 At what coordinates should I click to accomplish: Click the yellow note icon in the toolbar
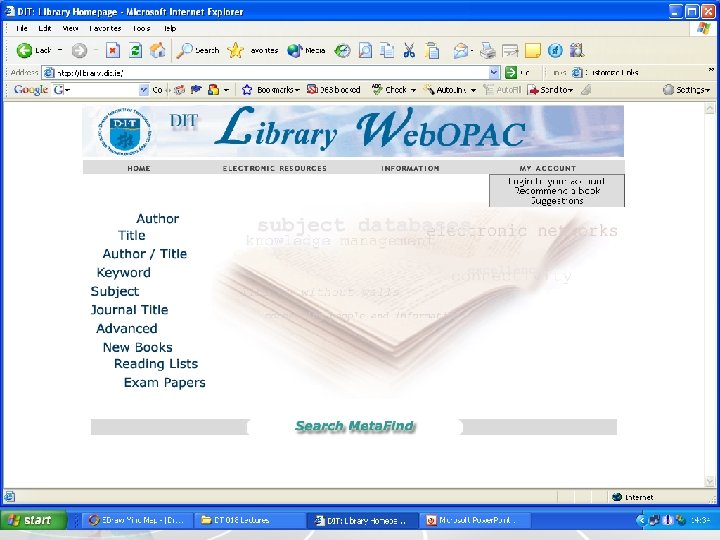(x=533, y=51)
